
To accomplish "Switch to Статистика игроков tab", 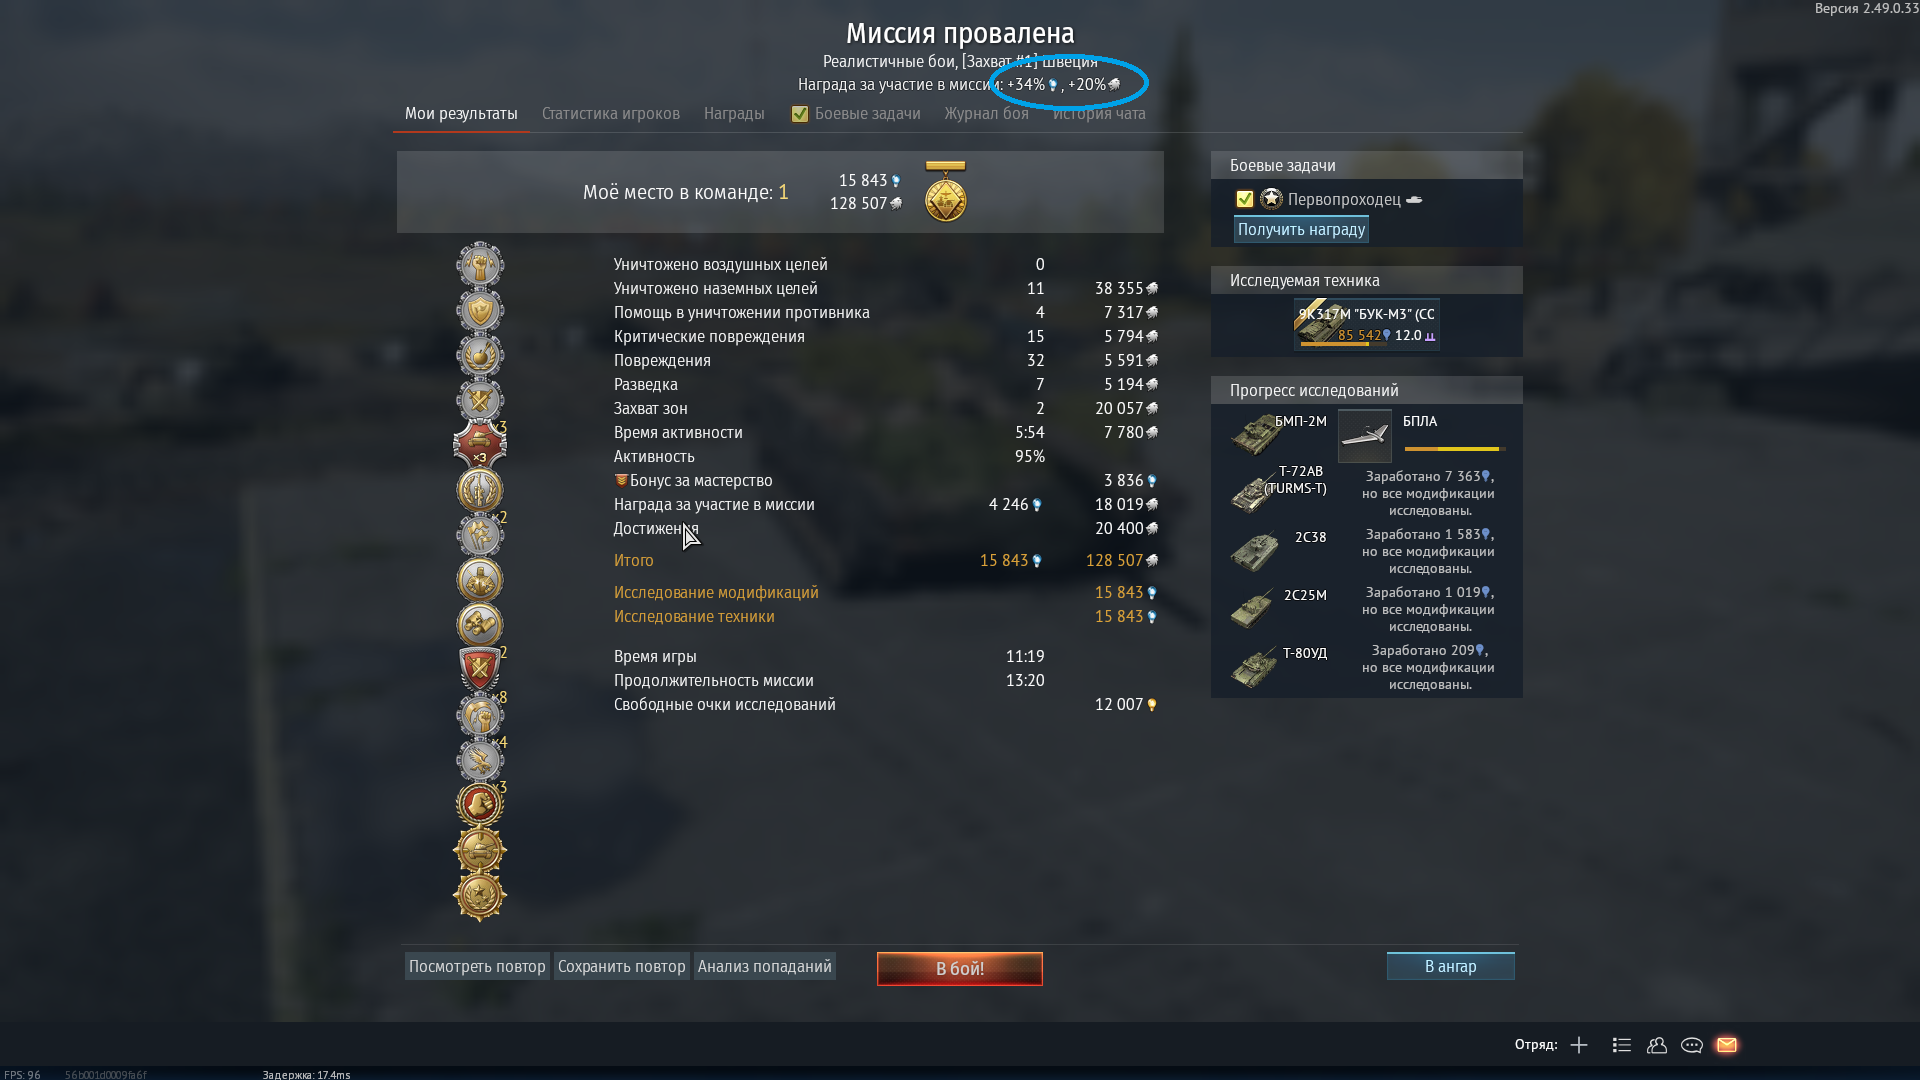I will coord(611,114).
